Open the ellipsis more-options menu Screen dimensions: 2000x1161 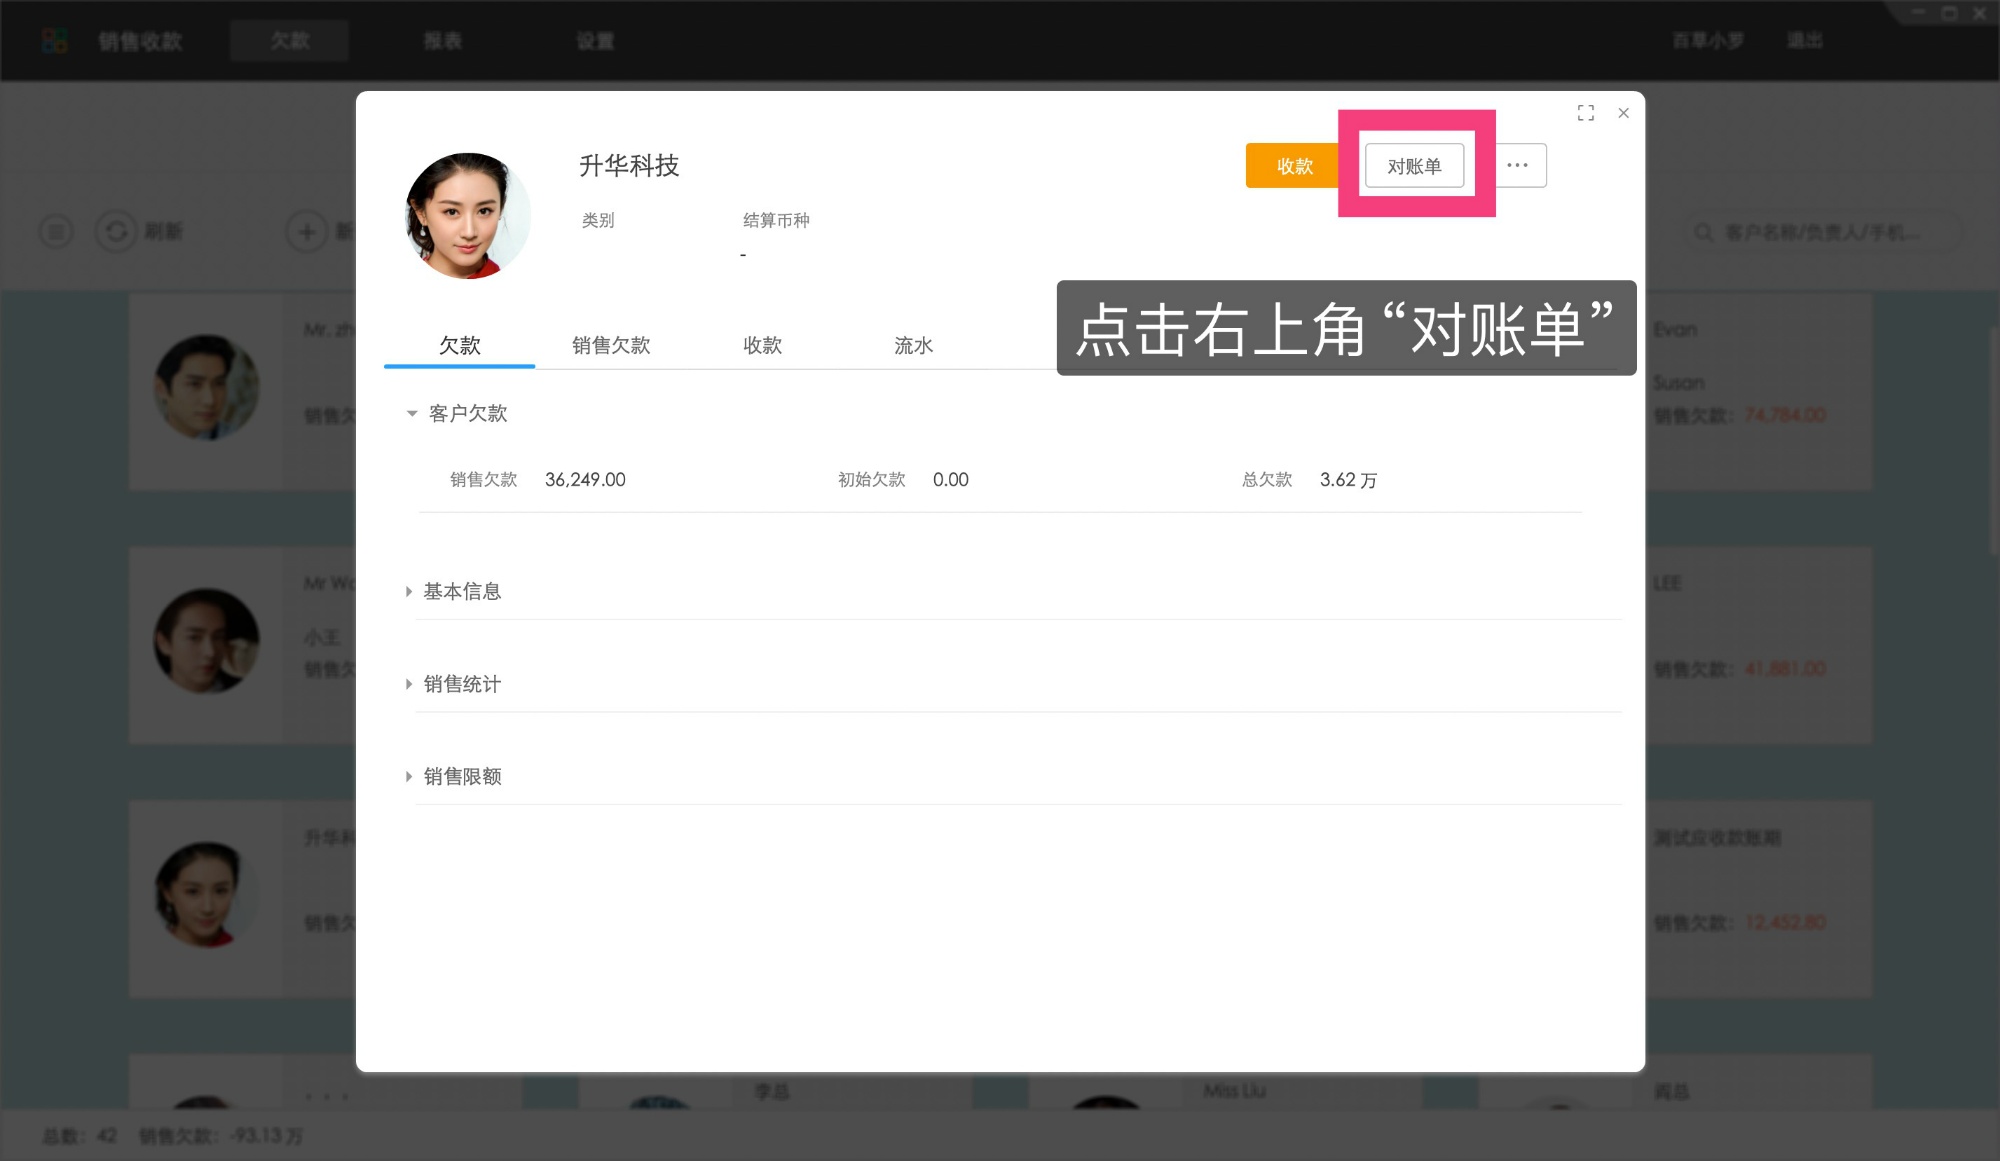[1518, 165]
